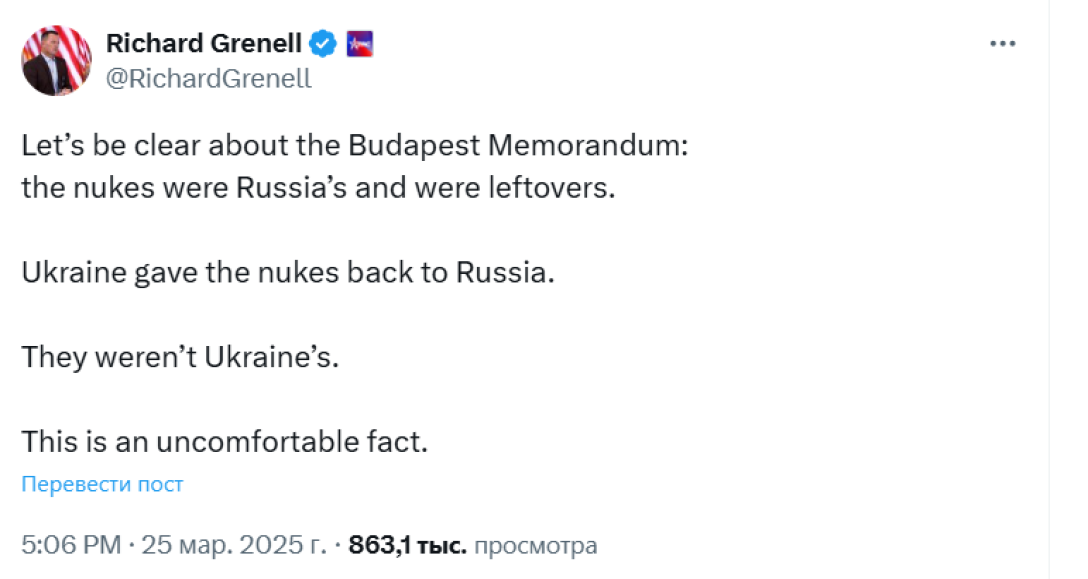
Task: Click the sentence "This is an uncomfortable fact."
Action: [225, 441]
